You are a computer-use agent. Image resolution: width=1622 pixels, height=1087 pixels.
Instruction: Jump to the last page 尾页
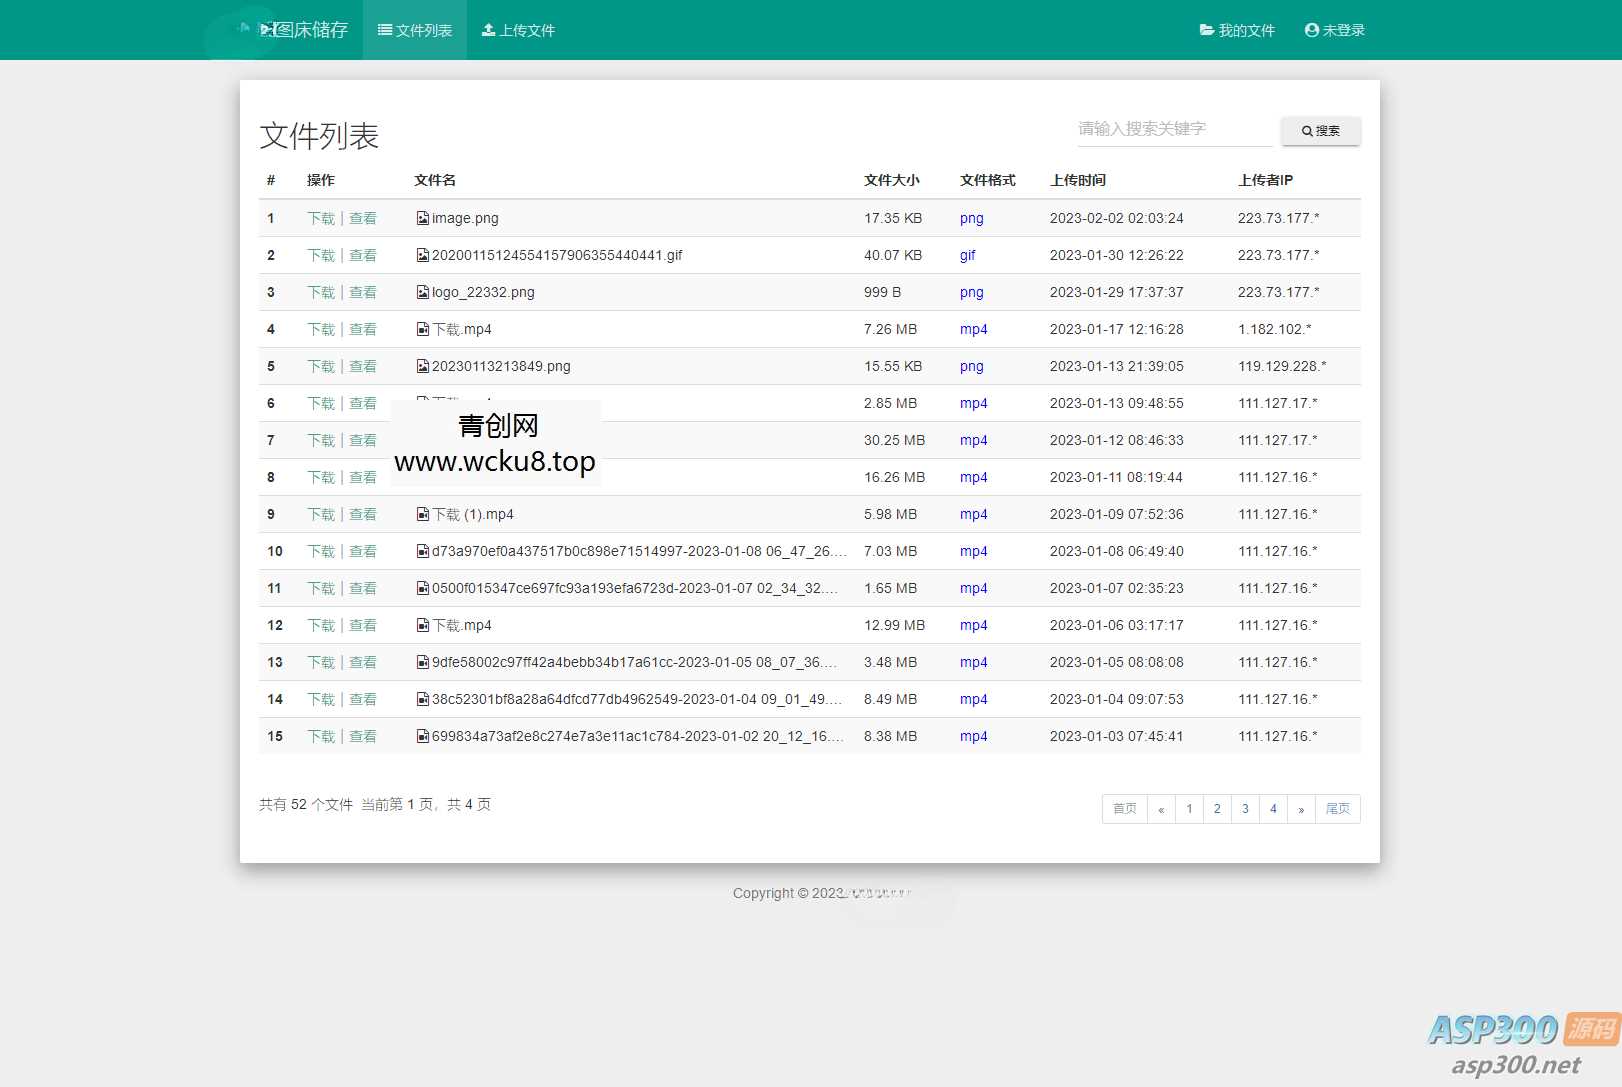pyautogui.click(x=1337, y=809)
